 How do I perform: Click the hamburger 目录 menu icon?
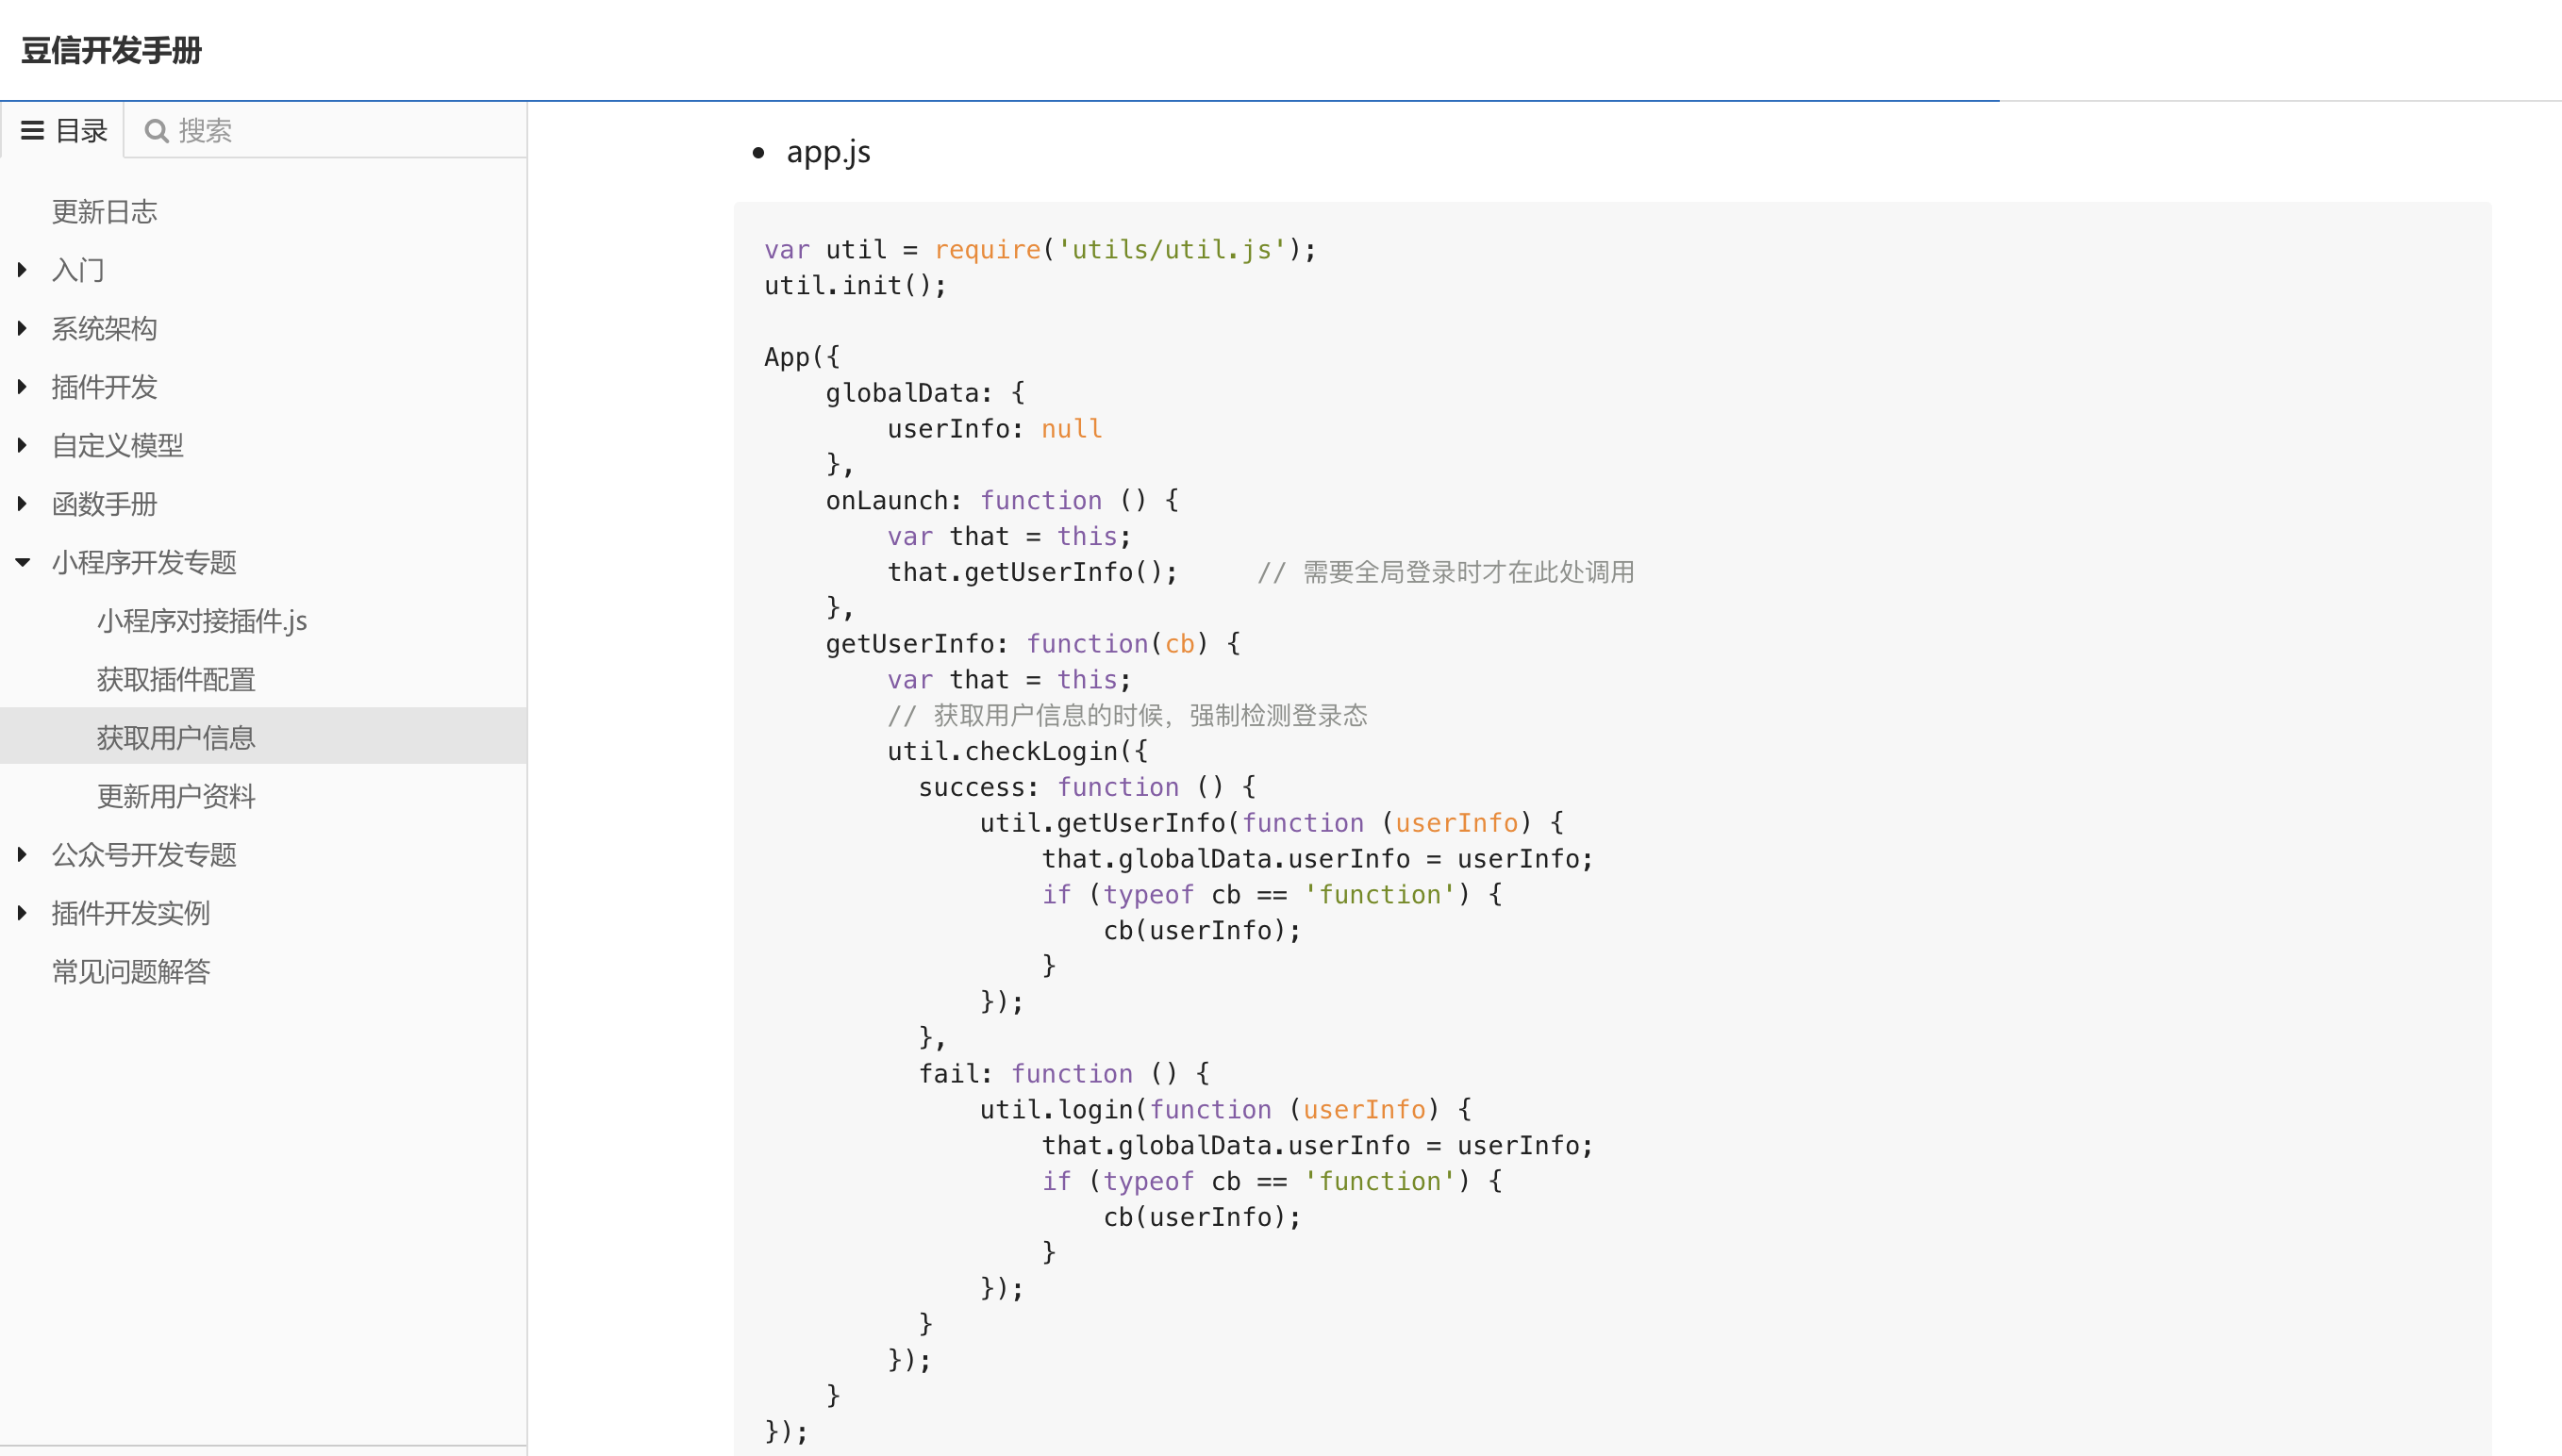[x=32, y=130]
